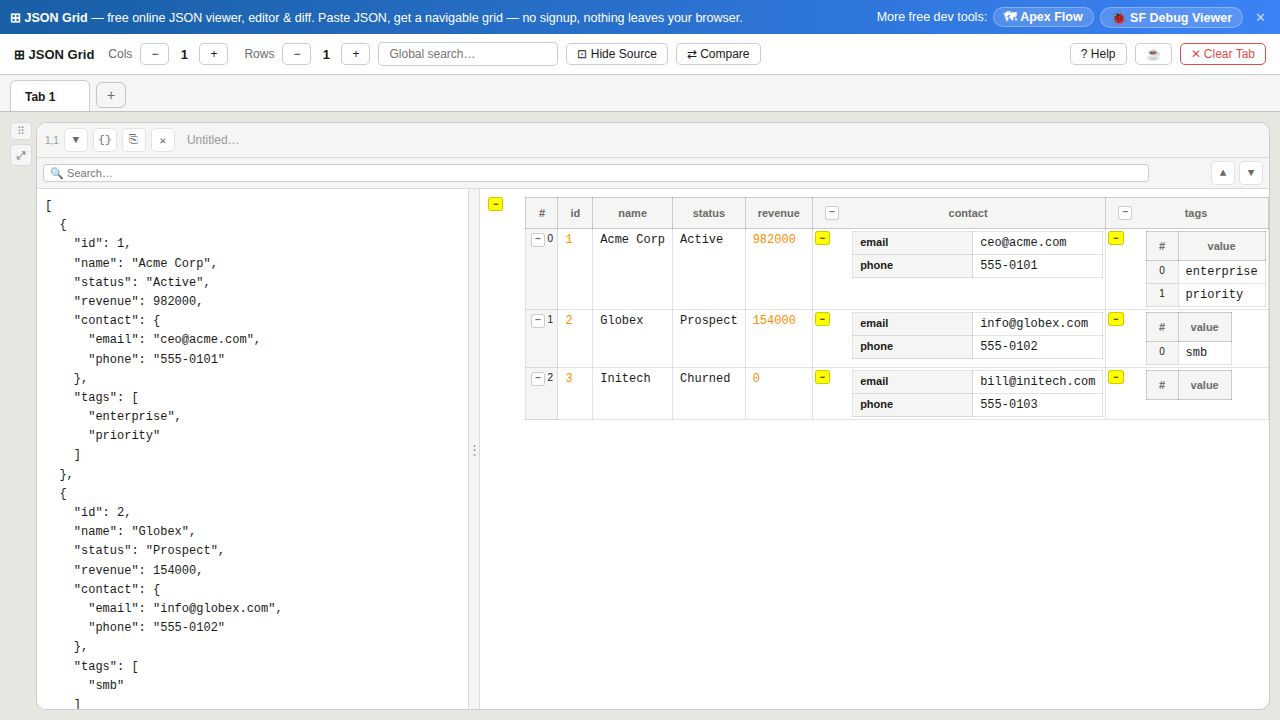Click the expand-pane diagonal arrows icon
Screen dimensions: 1280x720
pyautogui.click(x=21, y=155)
